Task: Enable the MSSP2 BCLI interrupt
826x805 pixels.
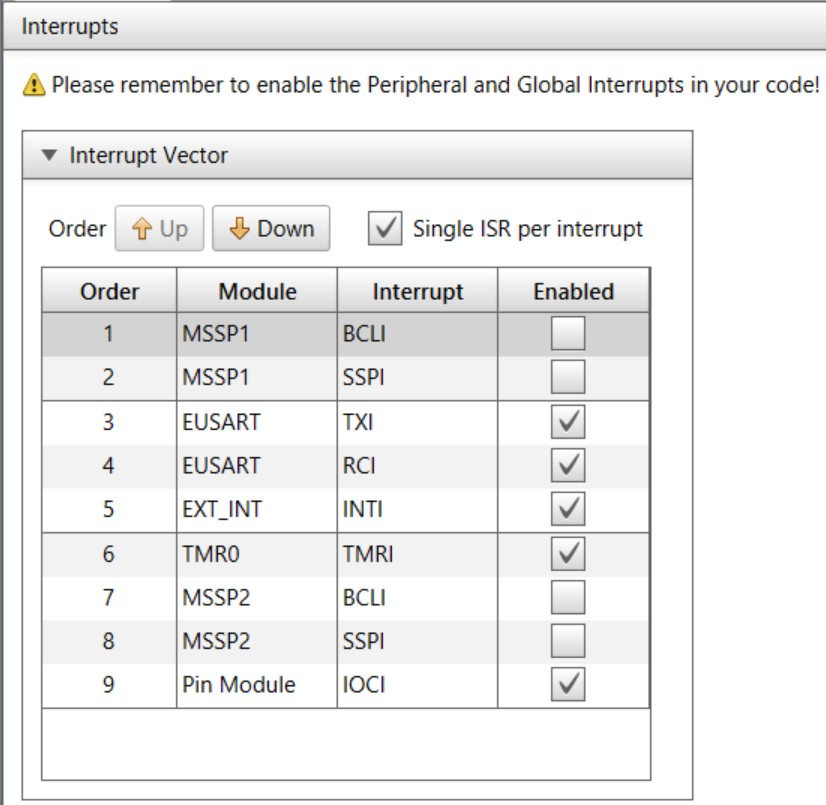Action: [x=568, y=598]
